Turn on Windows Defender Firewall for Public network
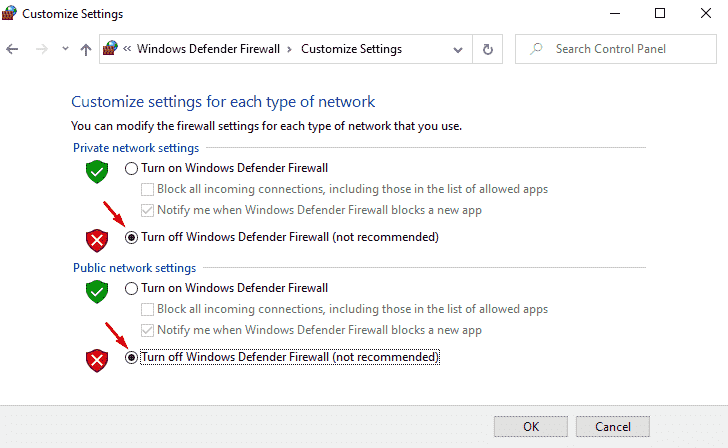 coord(131,288)
